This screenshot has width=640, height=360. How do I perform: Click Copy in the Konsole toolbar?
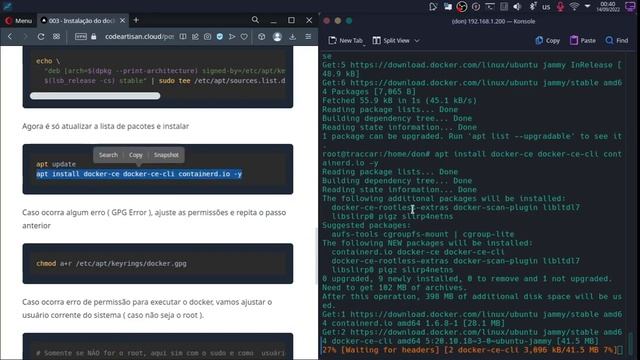click(547, 40)
